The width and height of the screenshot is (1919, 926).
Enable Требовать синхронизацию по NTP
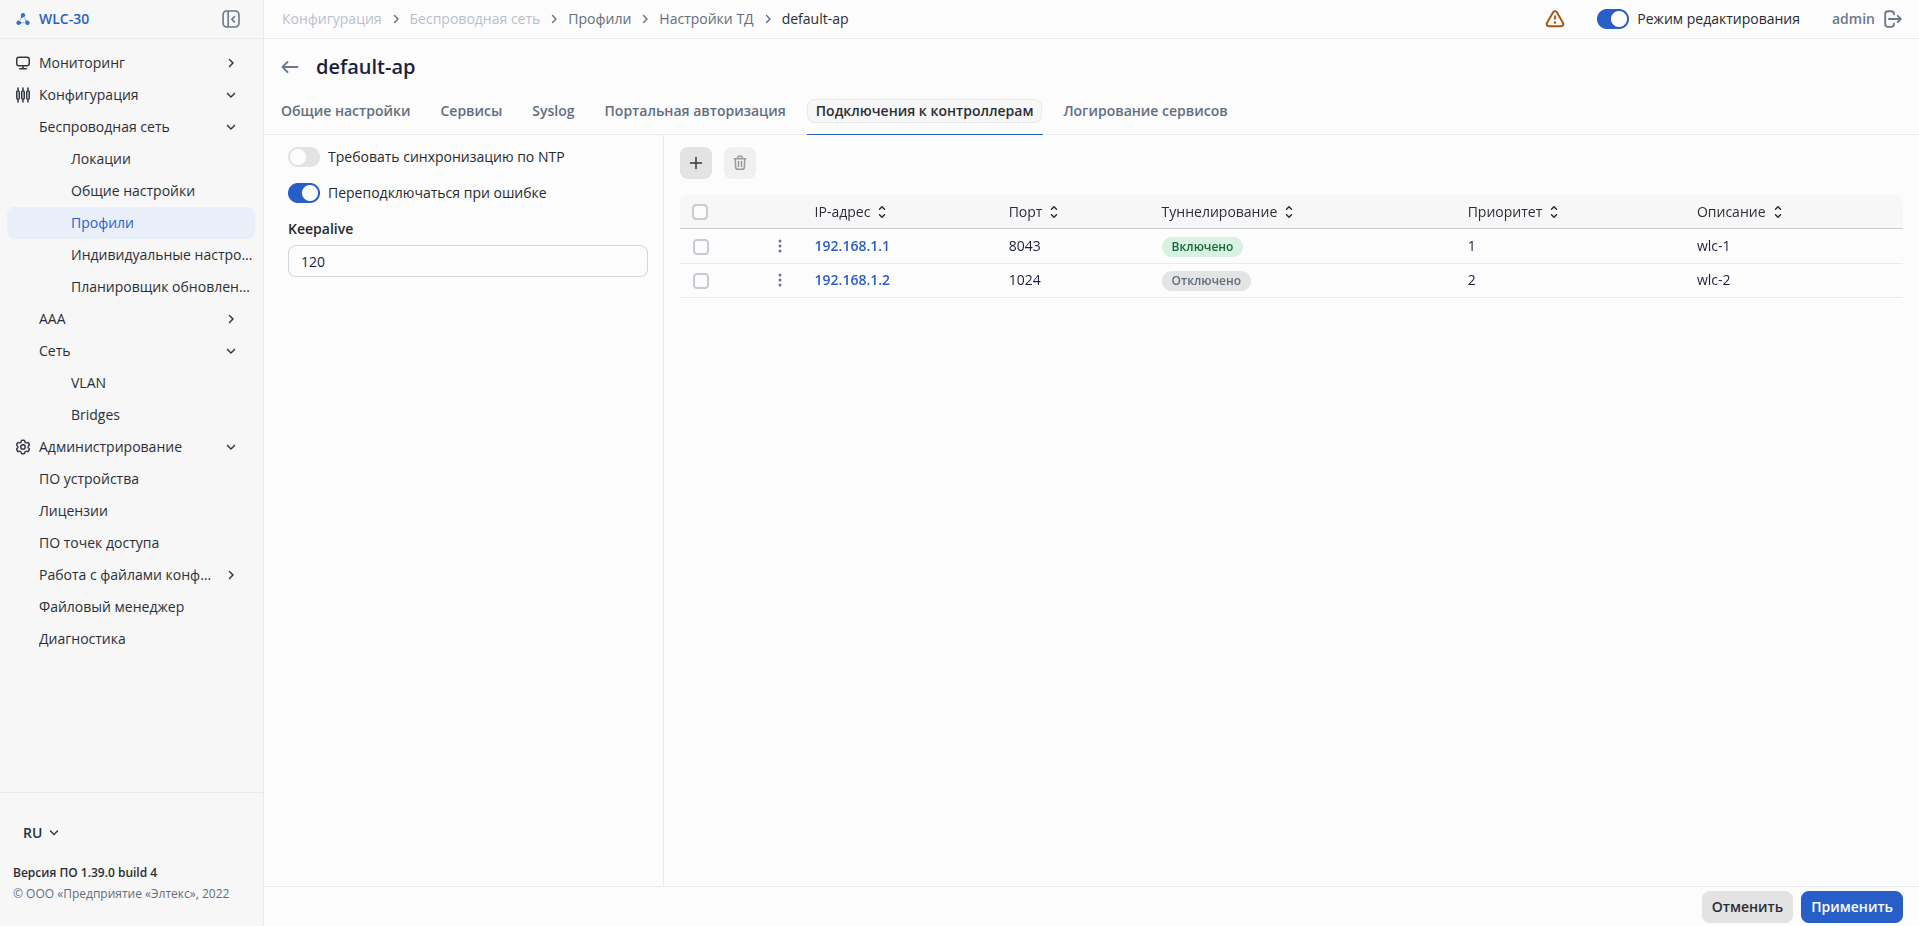pos(304,157)
